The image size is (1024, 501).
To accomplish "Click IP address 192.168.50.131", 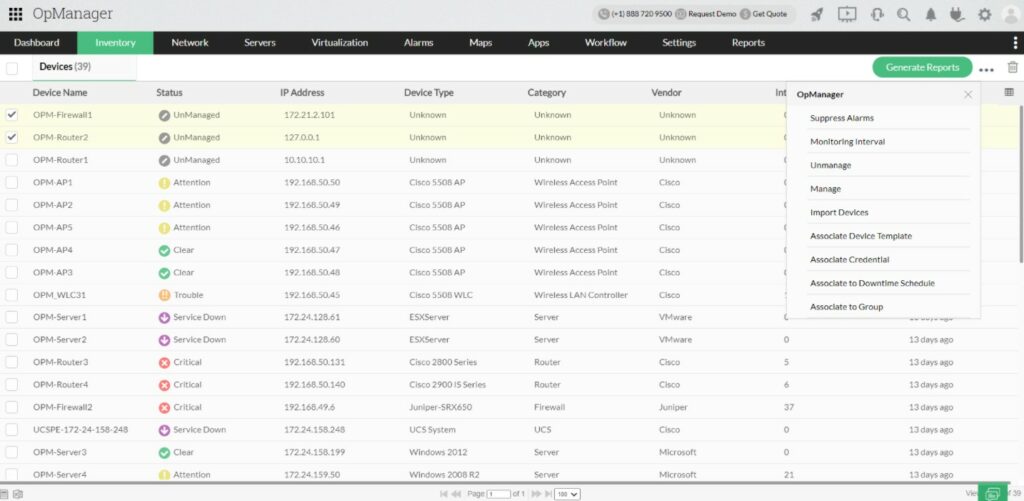I will (315, 362).
